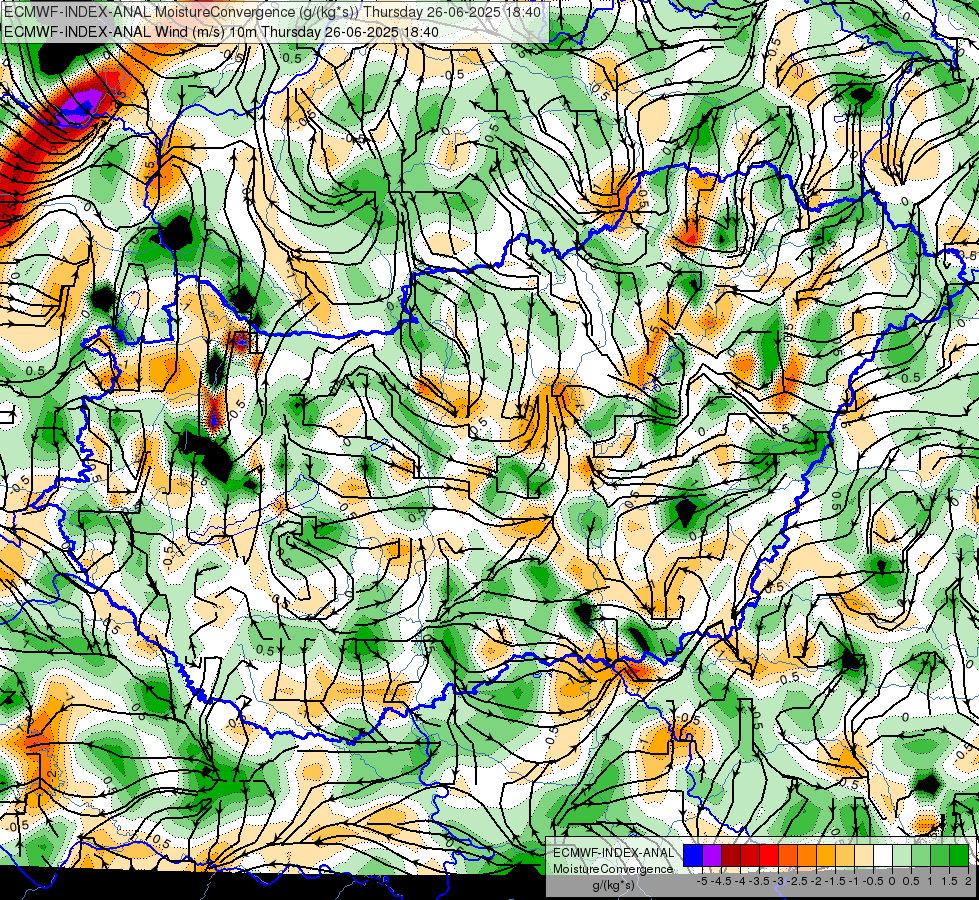This screenshot has width=979, height=900.
Task: Click the MoistureConvergence title line at top
Action: click(272, 12)
